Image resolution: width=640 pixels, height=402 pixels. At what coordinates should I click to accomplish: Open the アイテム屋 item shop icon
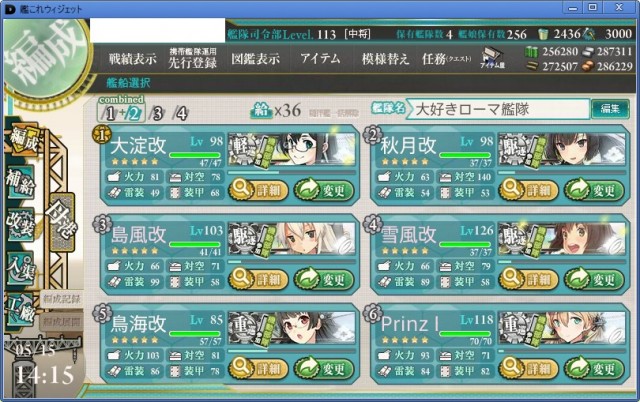493,58
